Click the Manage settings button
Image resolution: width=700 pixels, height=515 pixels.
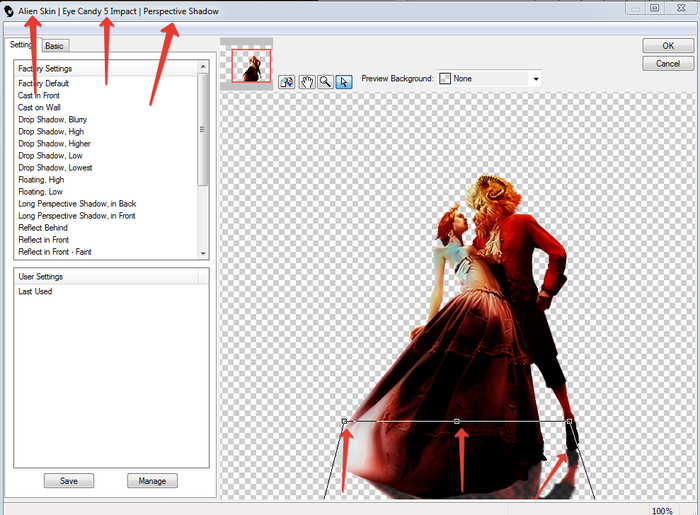pyautogui.click(x=152, y=481)
